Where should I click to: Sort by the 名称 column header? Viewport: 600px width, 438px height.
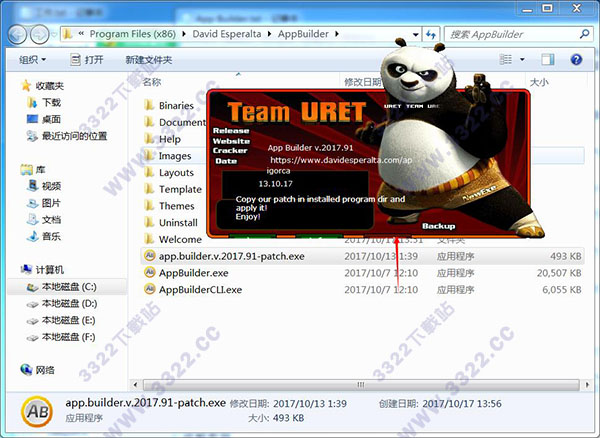[152, 82]
